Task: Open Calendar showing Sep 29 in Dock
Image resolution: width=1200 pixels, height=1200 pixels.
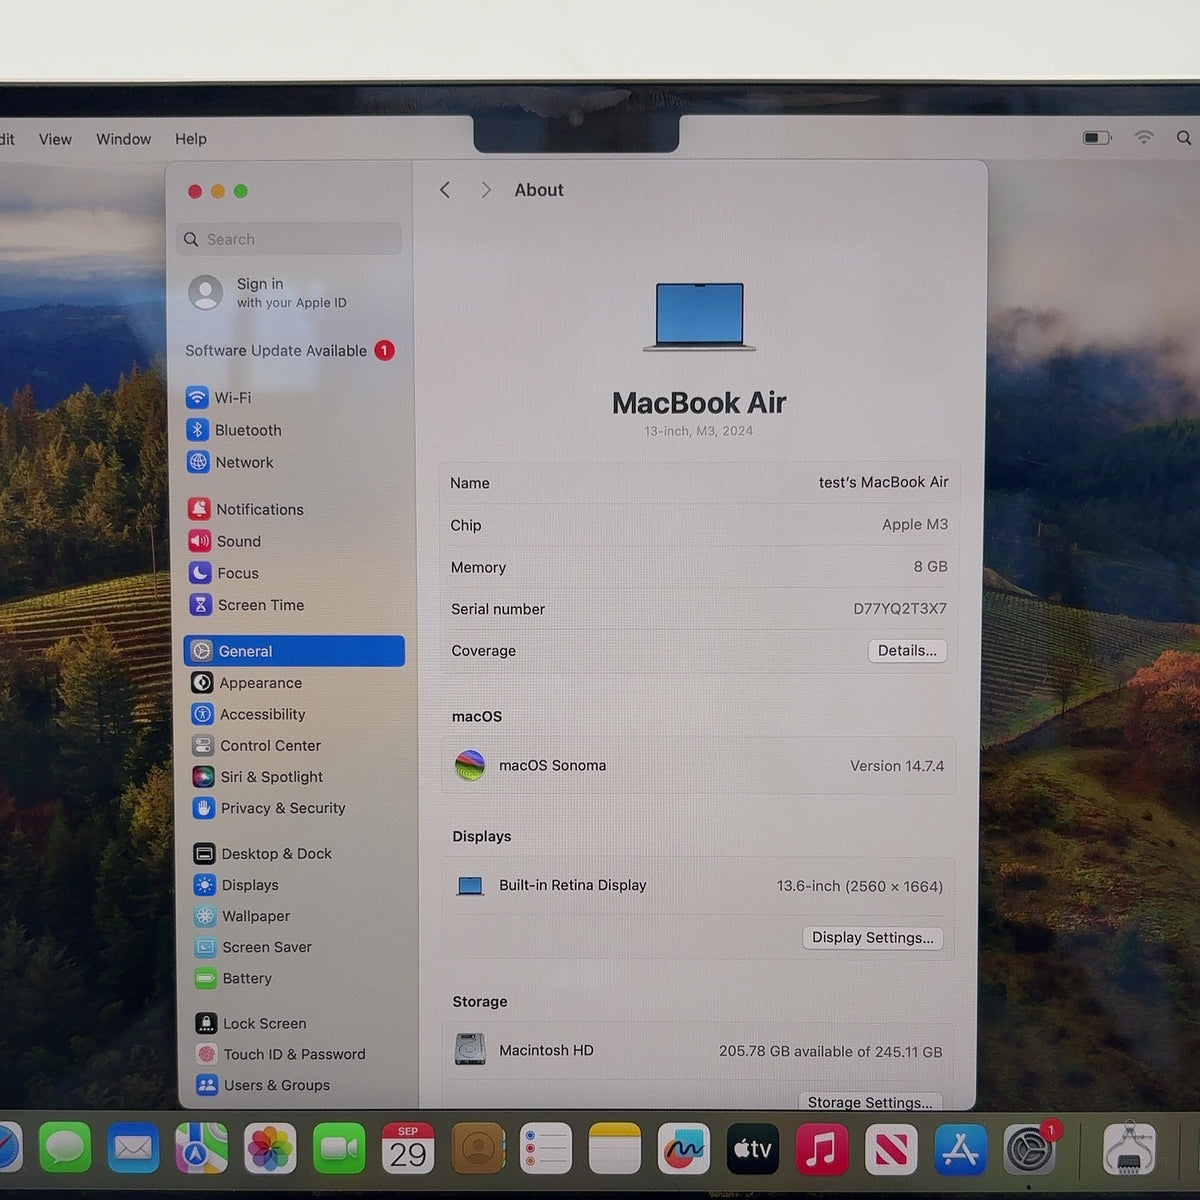Action: pyautogui.click(x=408, y=1148)
